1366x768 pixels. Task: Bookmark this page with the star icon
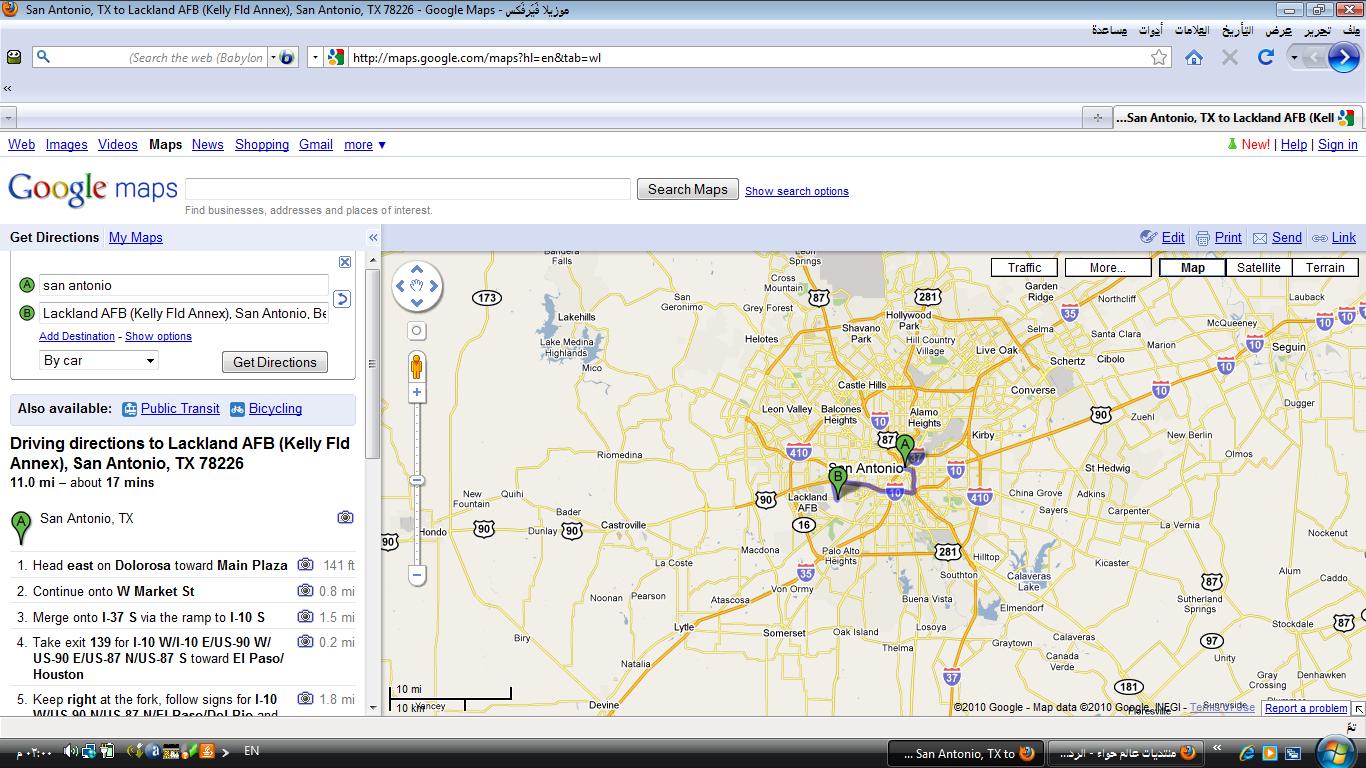1159,57
